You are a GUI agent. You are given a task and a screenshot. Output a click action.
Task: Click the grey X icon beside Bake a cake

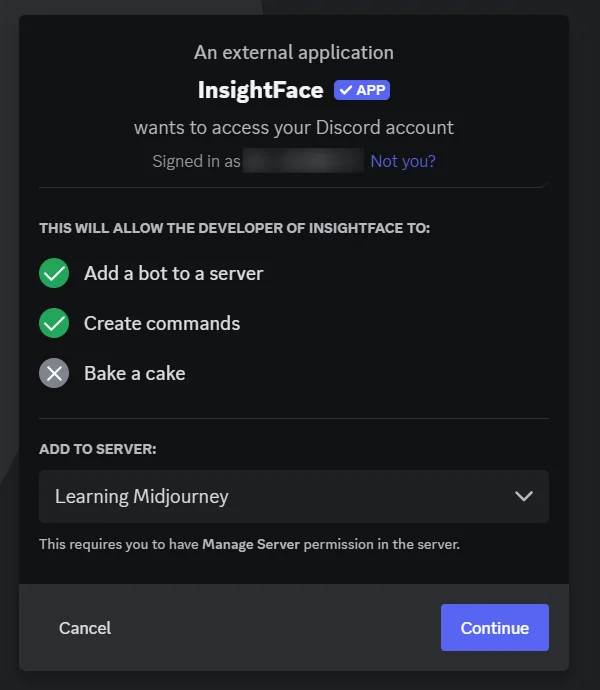pos(54,373)
